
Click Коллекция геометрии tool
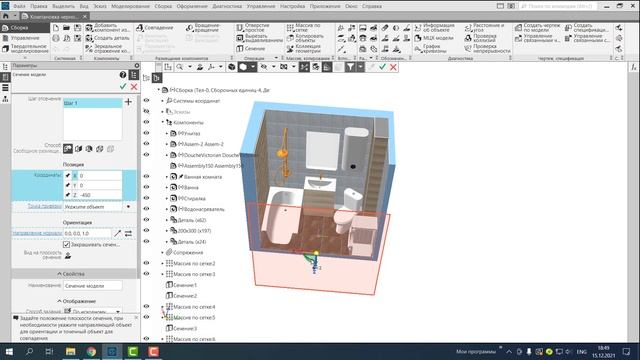304,49
